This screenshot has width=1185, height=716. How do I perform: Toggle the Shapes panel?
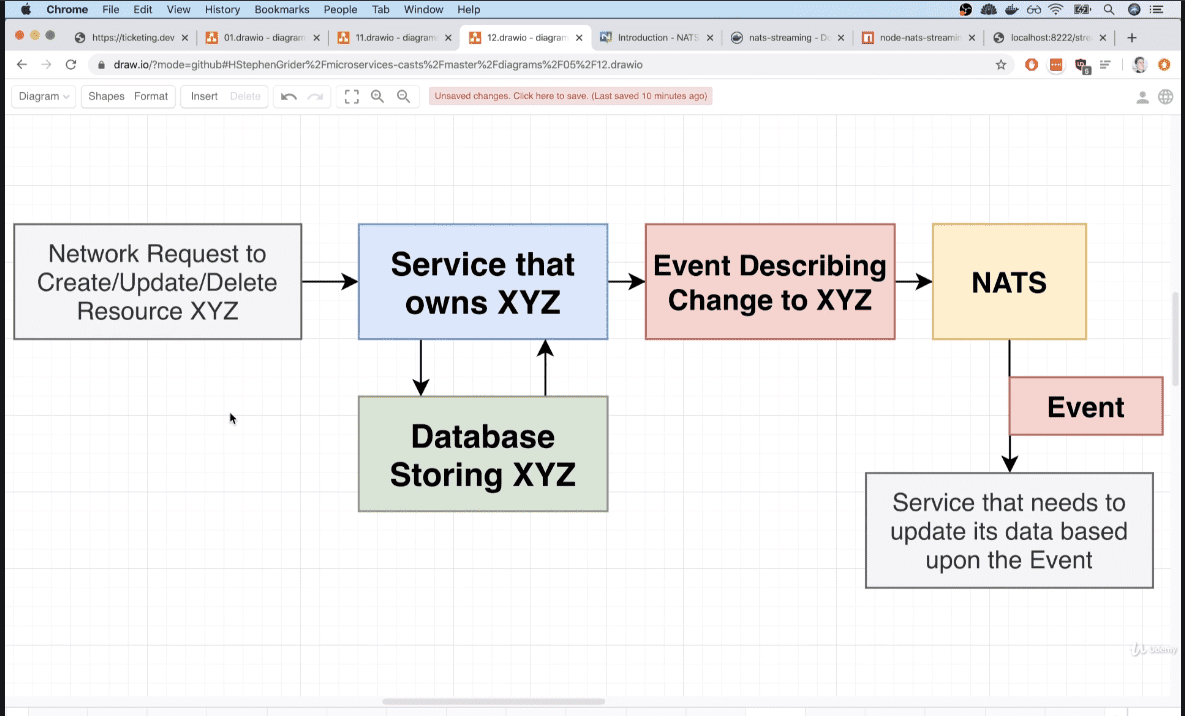106,97
